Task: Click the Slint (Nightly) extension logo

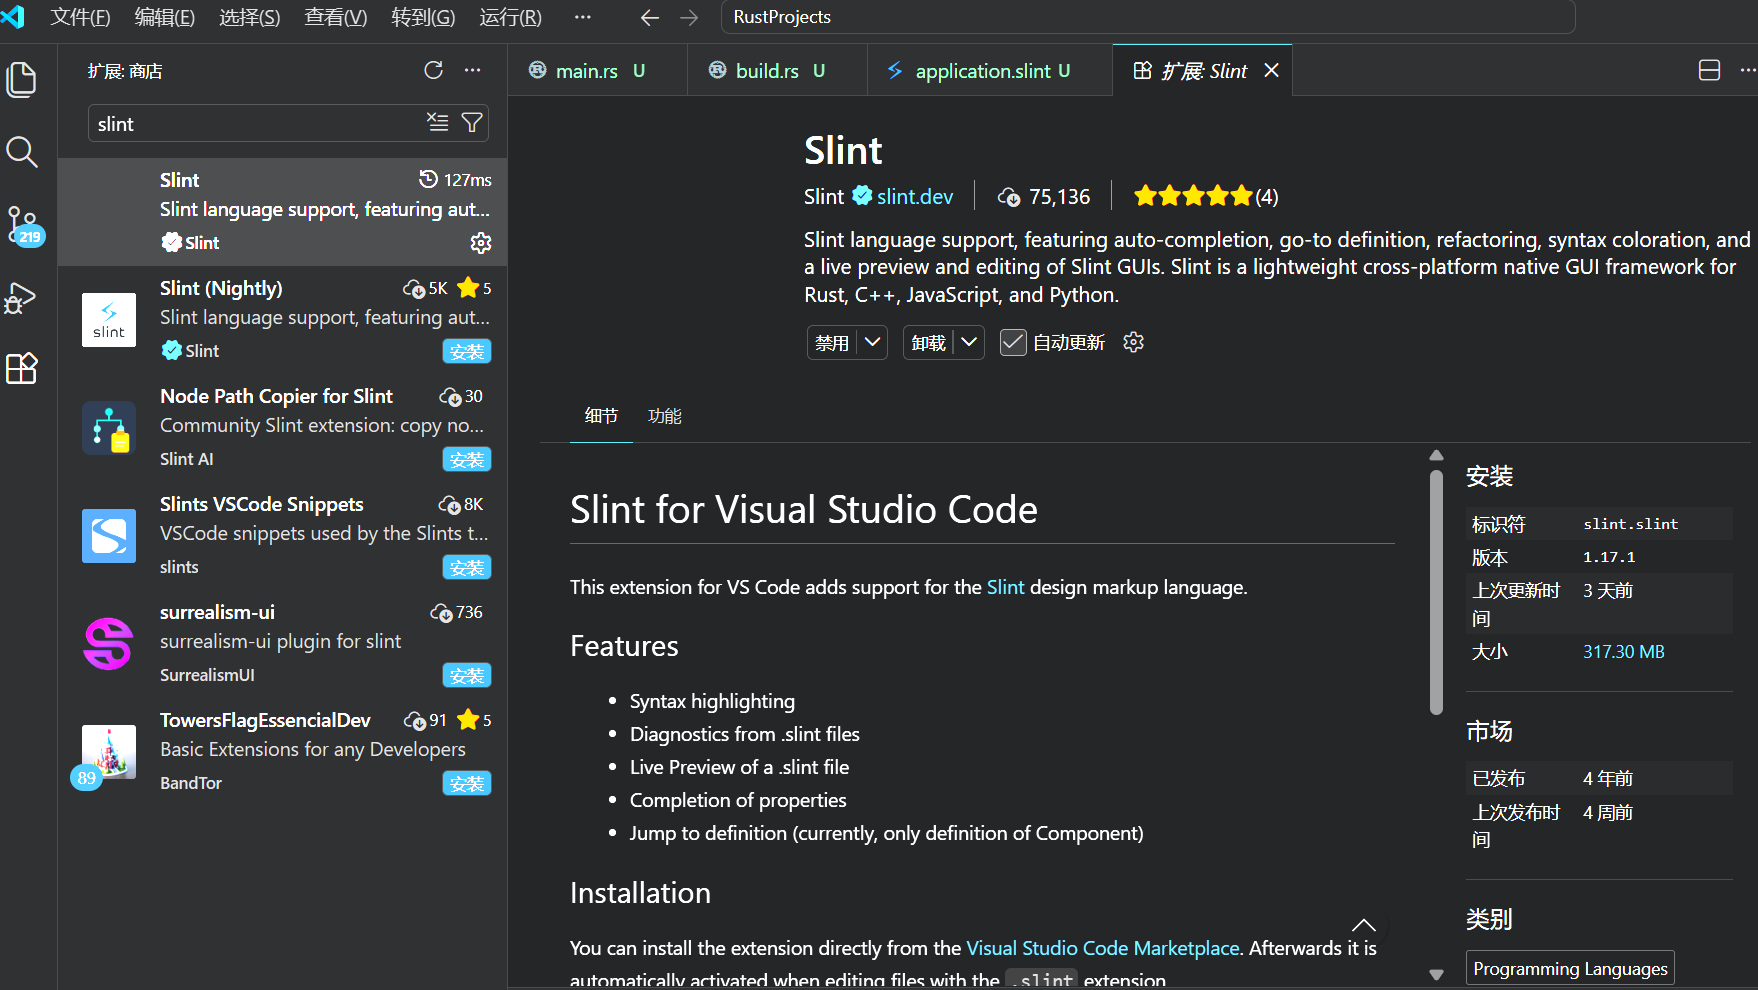Action: point(109,320)
